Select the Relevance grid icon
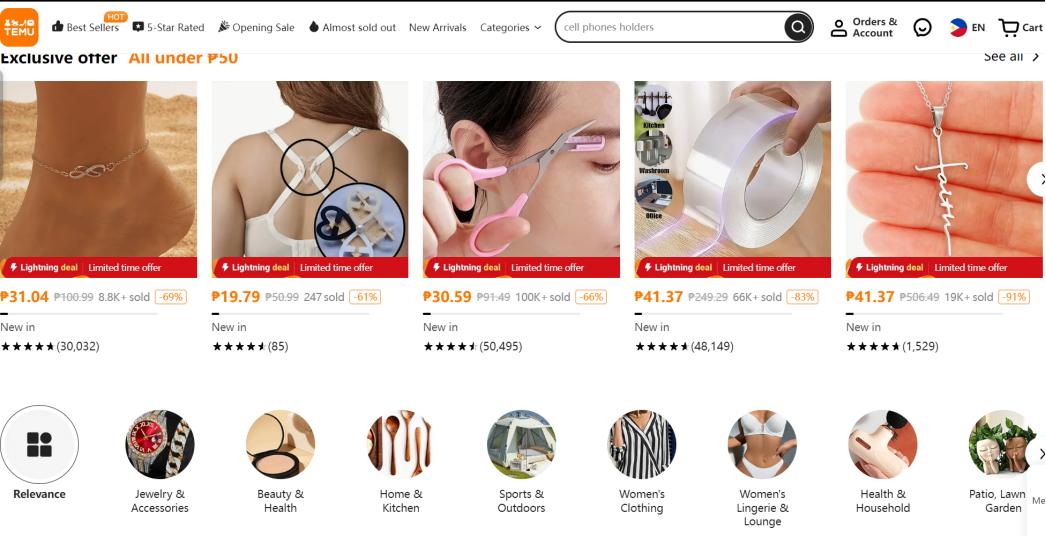This screenshot has width=1046, height=536. point(39,444)
